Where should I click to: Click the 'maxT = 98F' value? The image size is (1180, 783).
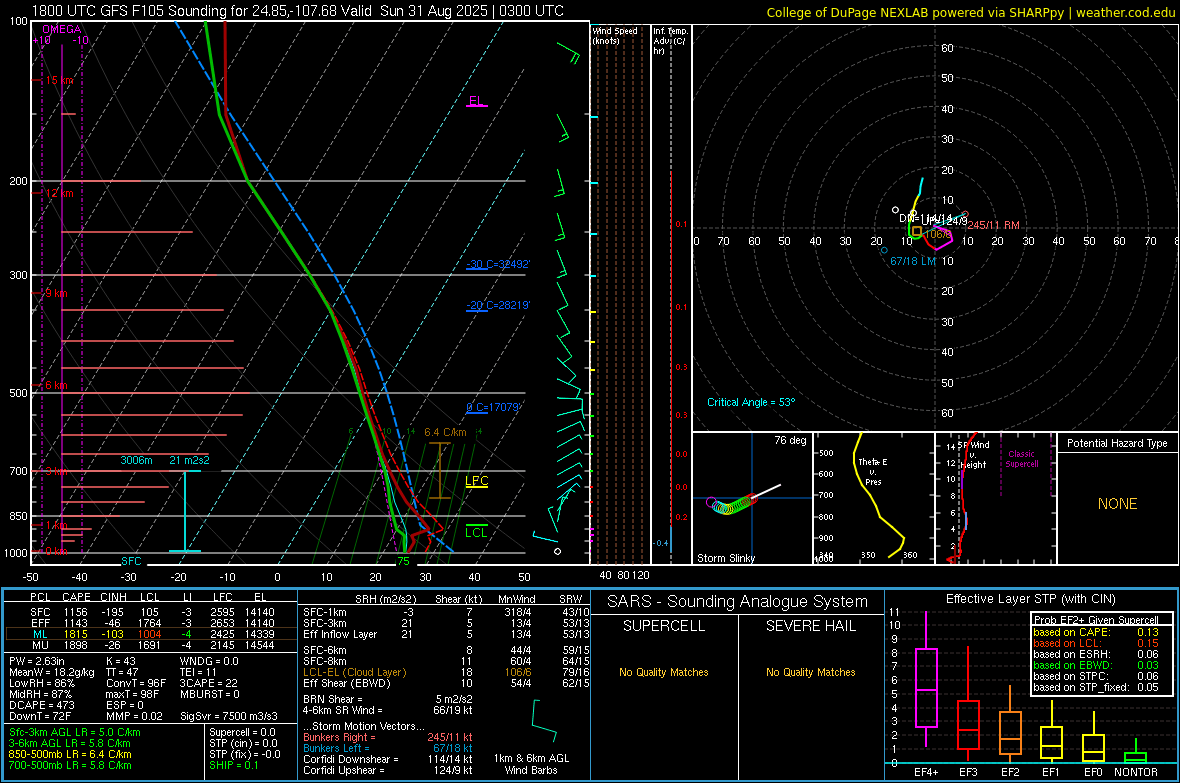132,694
